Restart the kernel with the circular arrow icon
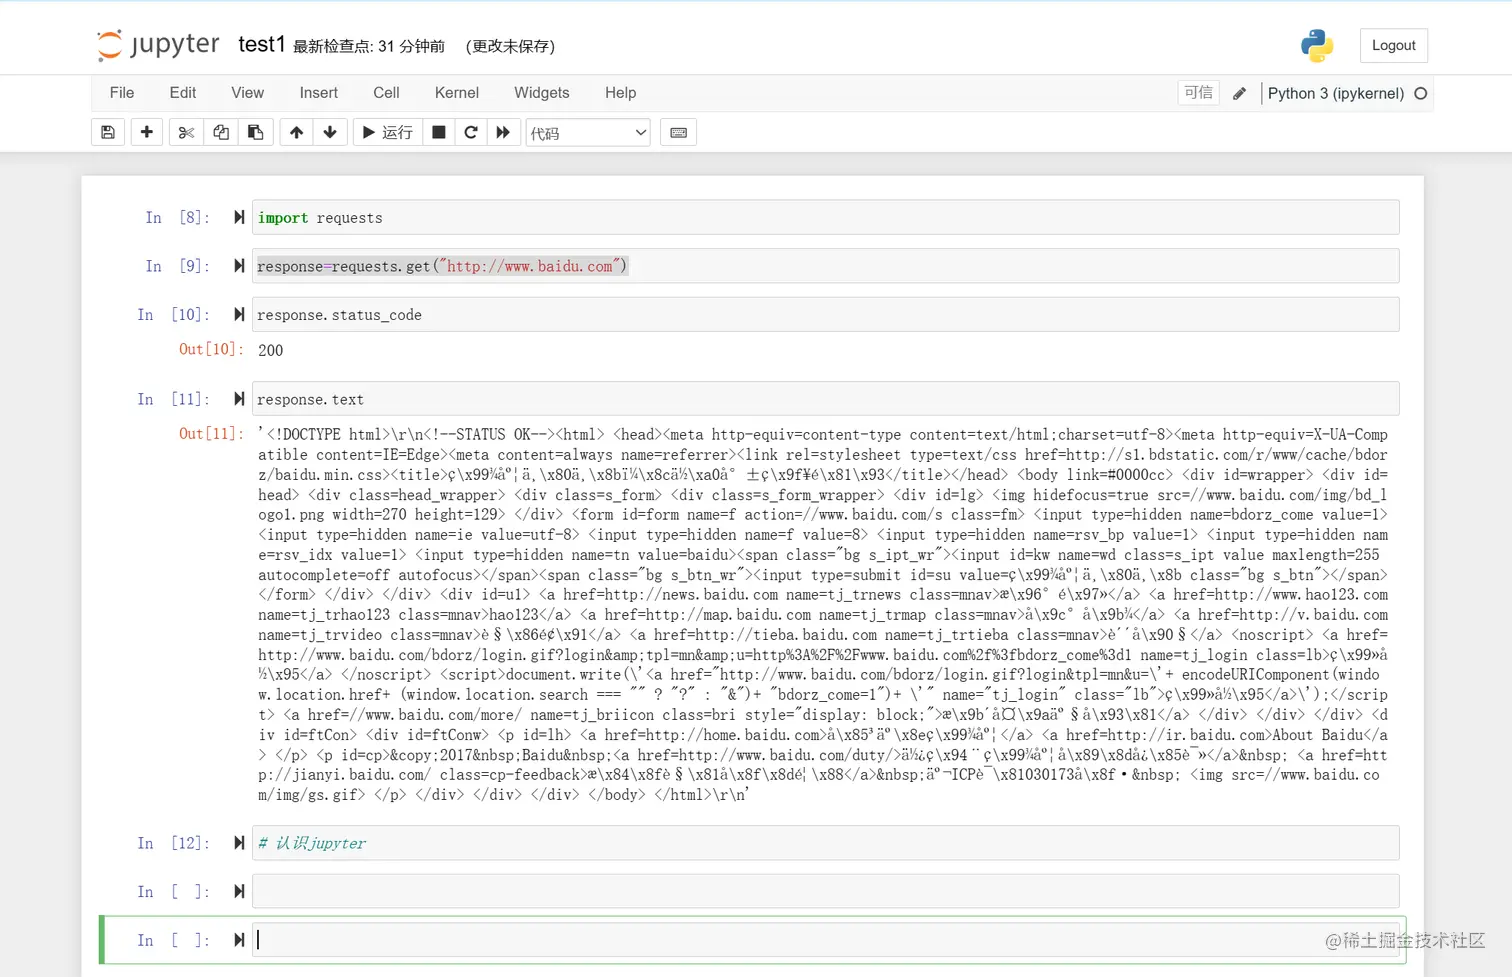Screen dimensions: 1512x977 (x=471, y=132)
